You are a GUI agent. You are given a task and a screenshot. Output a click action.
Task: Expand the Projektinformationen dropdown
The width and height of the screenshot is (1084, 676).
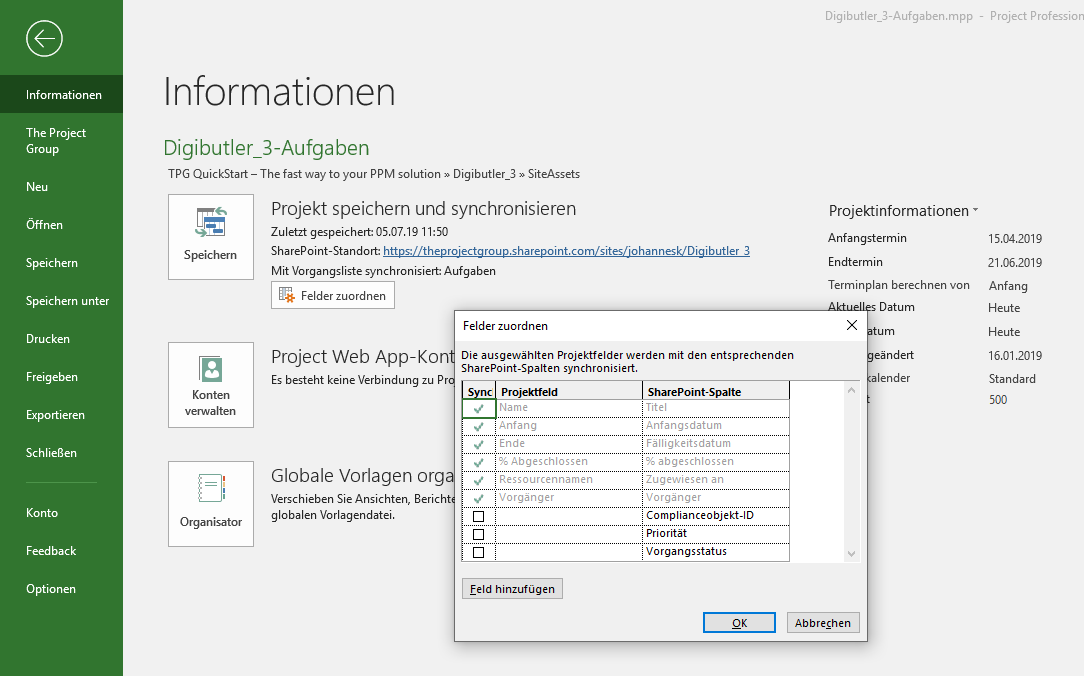pyautogui.click(x=903, y=211)
